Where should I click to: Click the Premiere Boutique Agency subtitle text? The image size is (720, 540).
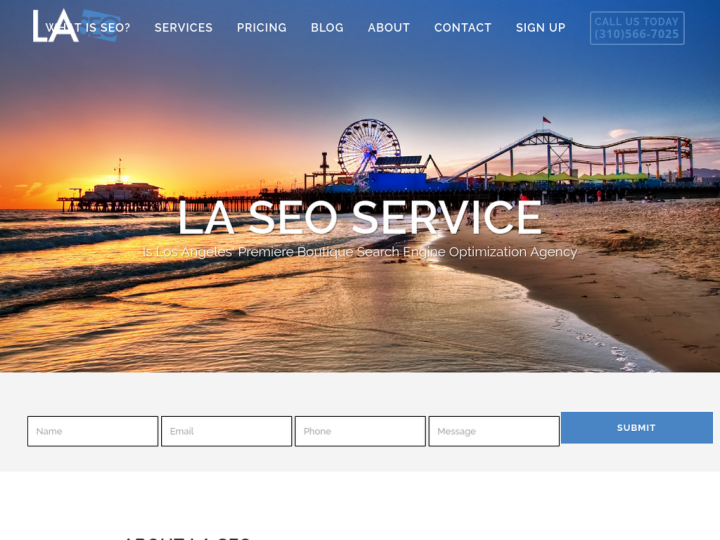coord(360,252)
